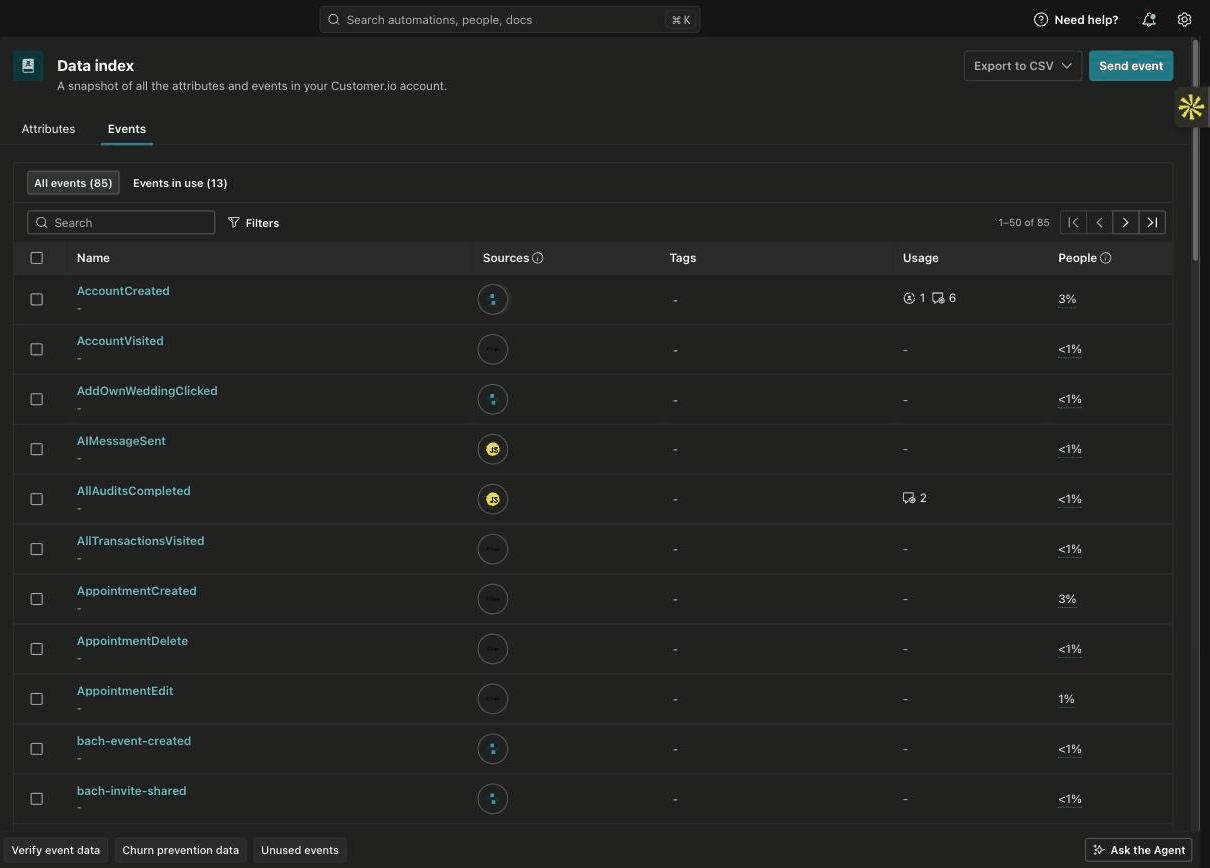
Task: Click the events Search input field
Action: (x=121, y=223)
